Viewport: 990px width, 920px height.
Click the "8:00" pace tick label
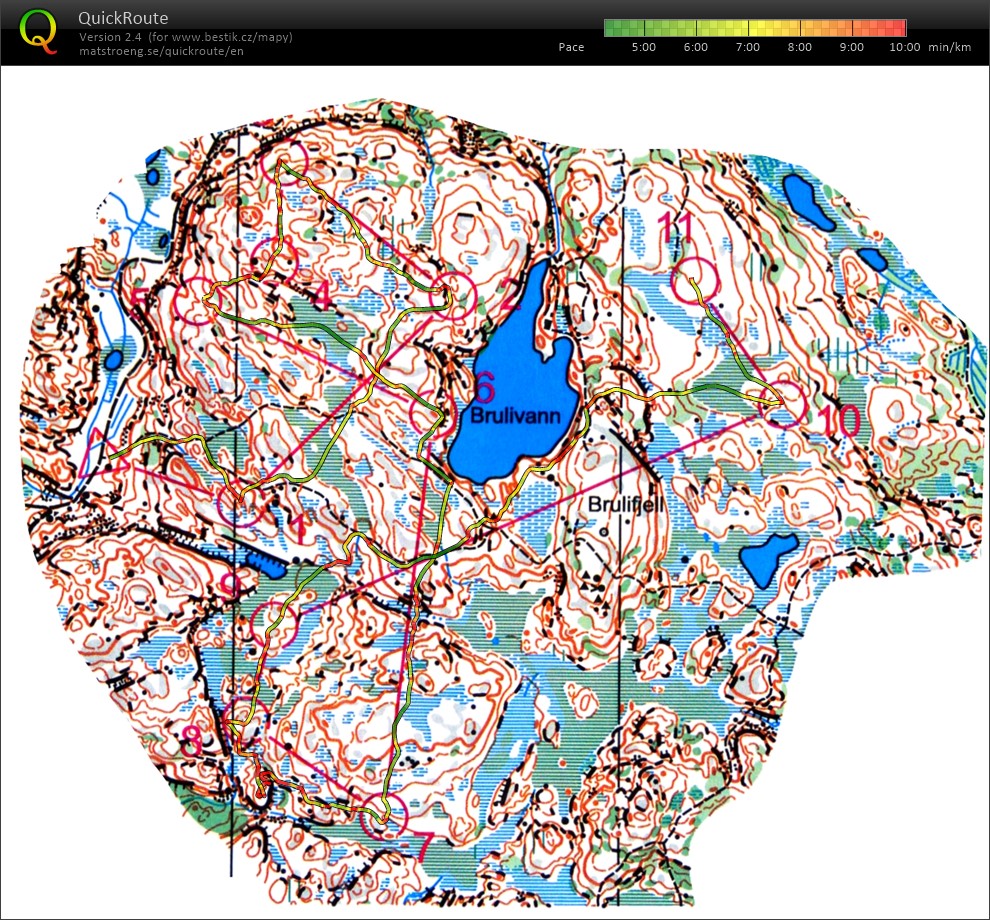coord(799,47)
